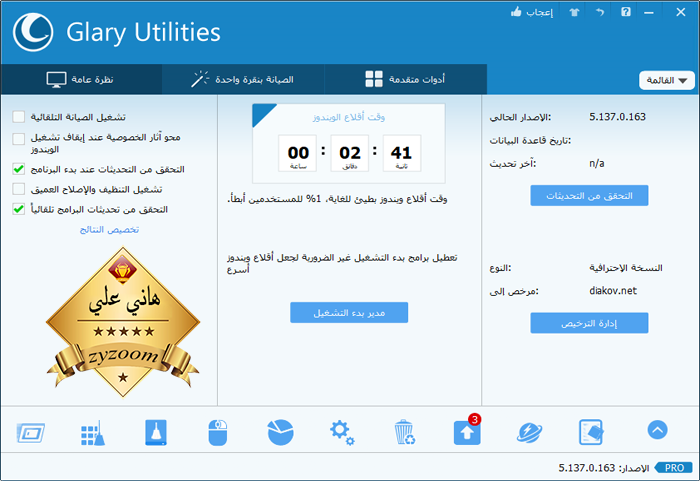Open the تخصيص النتائج customize link

tap(109, 230)
